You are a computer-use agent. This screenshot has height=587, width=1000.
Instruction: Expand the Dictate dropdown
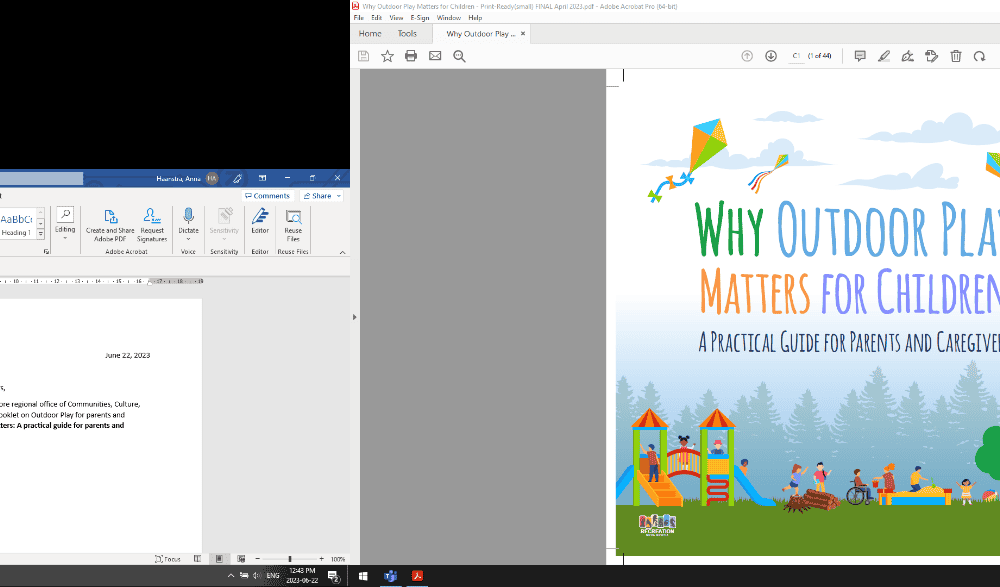tap(188, 238)
